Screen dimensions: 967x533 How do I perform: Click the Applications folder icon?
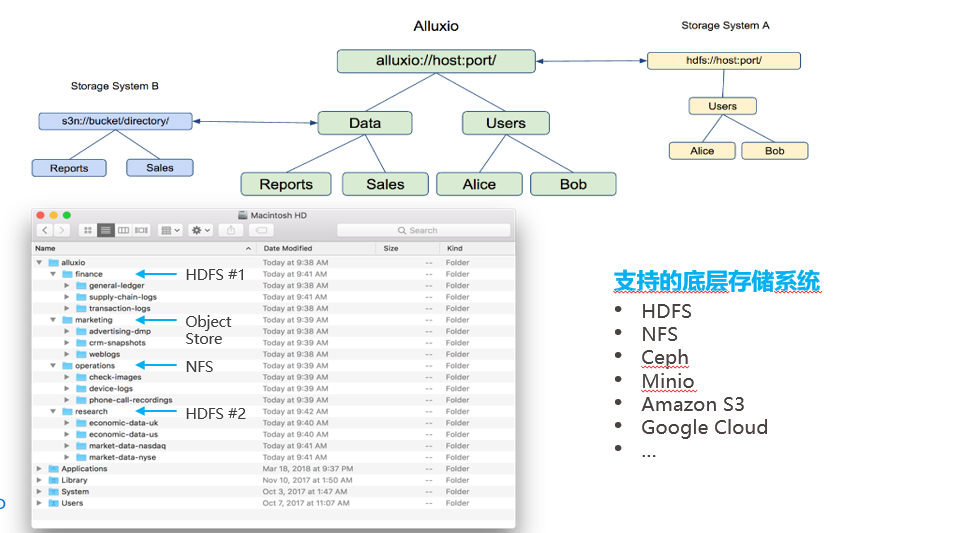(54, 469)
